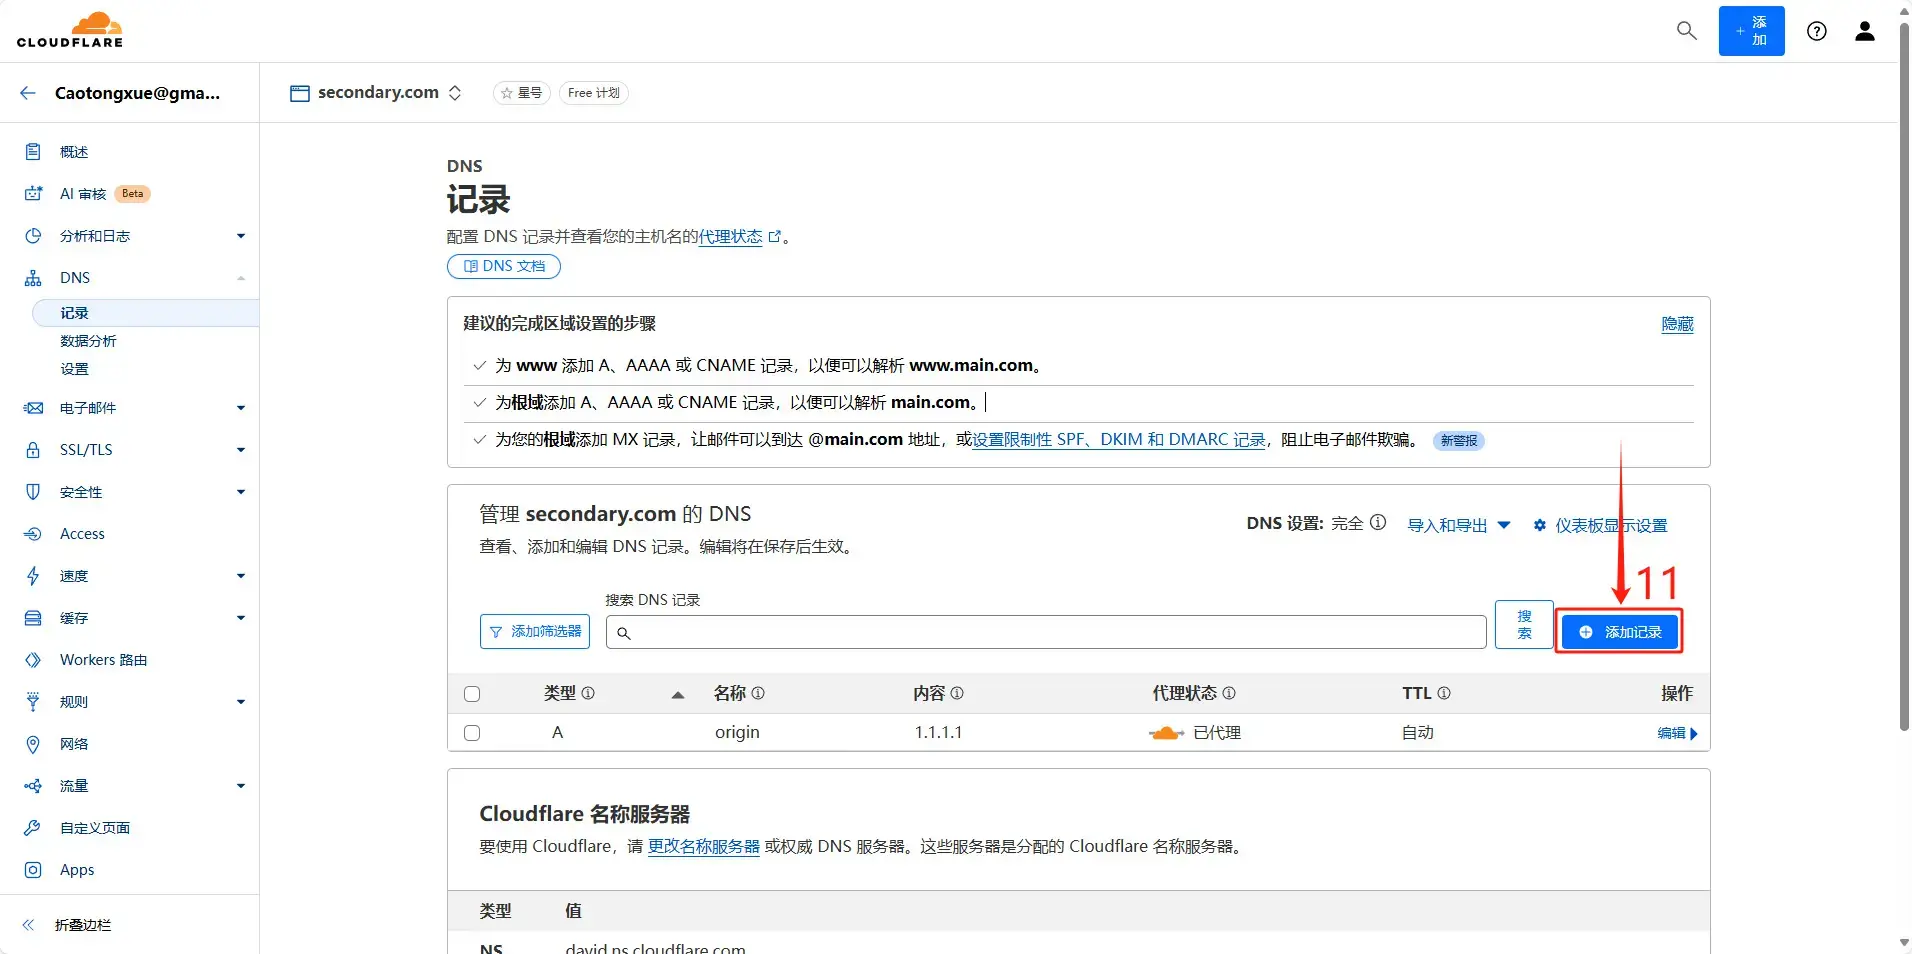
Task: Click the 已代理 orange cloud icon
Action: coord(1166,733)
